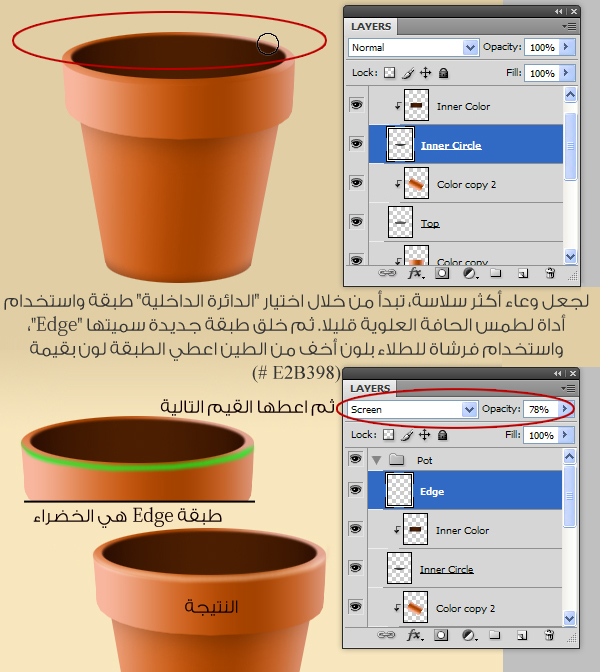Click the new layer icon in the lower panel
Viewport: 600px width, 672px height.
tap(522, 634)
